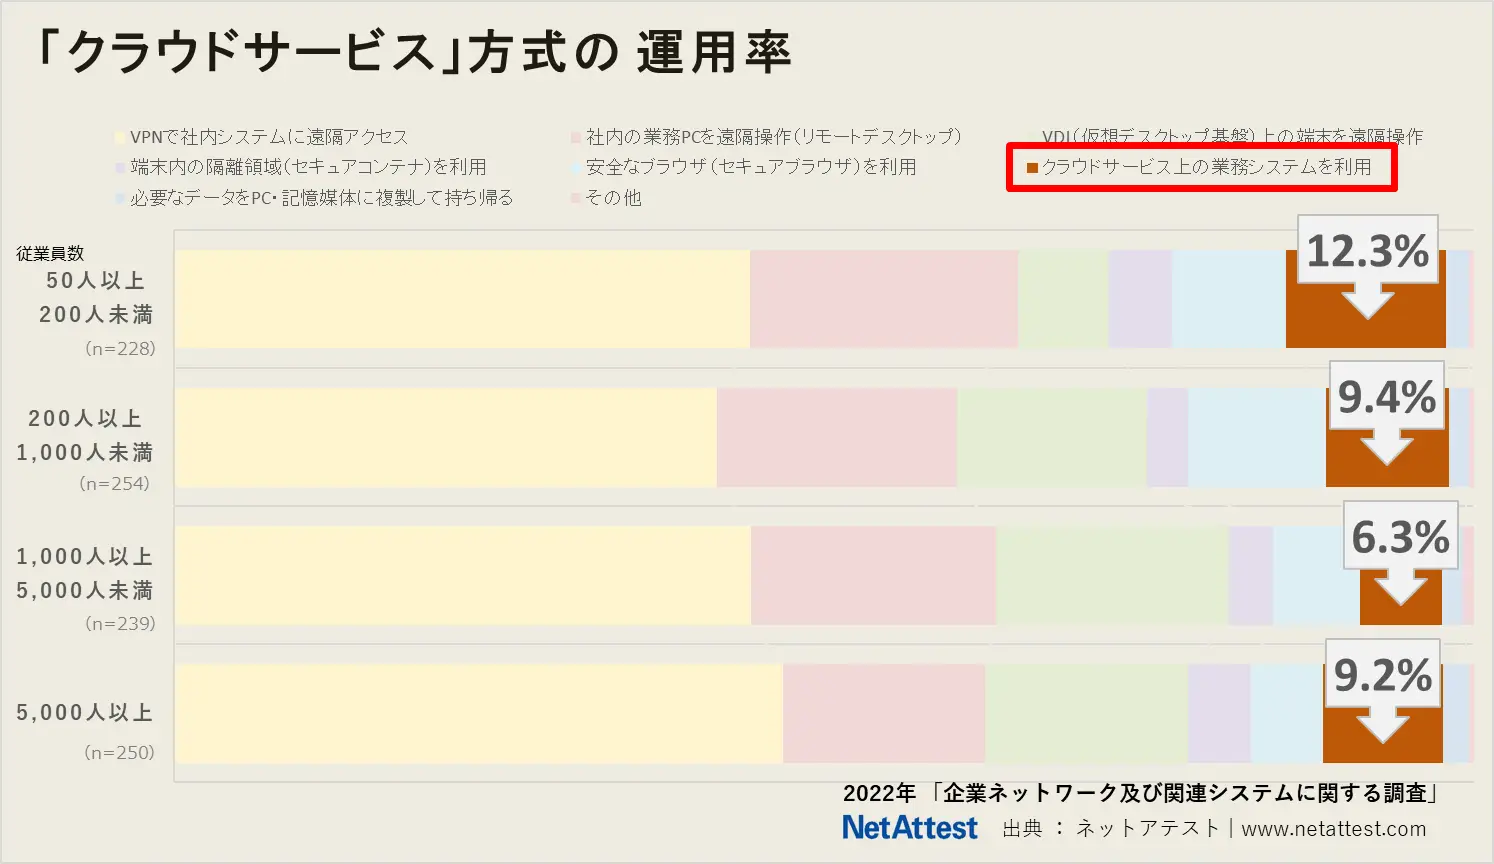This screenshot has width=1494, height=864.
Task: Click the 200人未満 row label
Action: (96, 315)
